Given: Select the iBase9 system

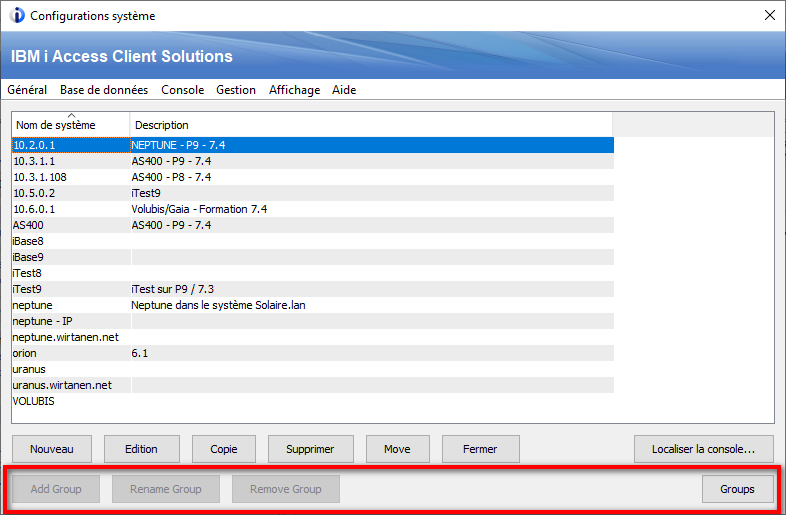Looking at the screenshot, I should click(x=28, y=257).
